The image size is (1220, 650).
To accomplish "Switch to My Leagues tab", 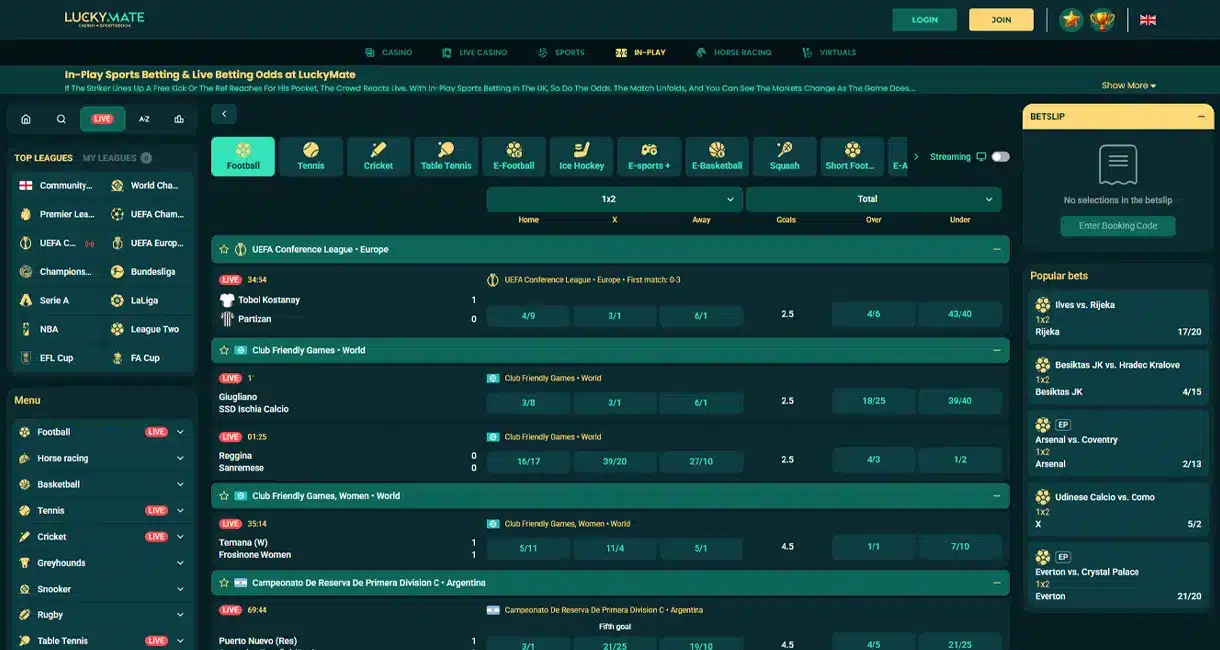I will click(x=117, y=158).
